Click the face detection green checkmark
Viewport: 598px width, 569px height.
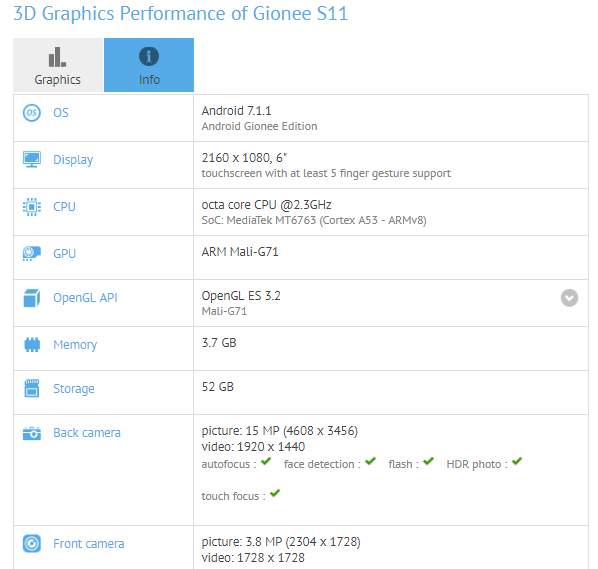[370, 462]
